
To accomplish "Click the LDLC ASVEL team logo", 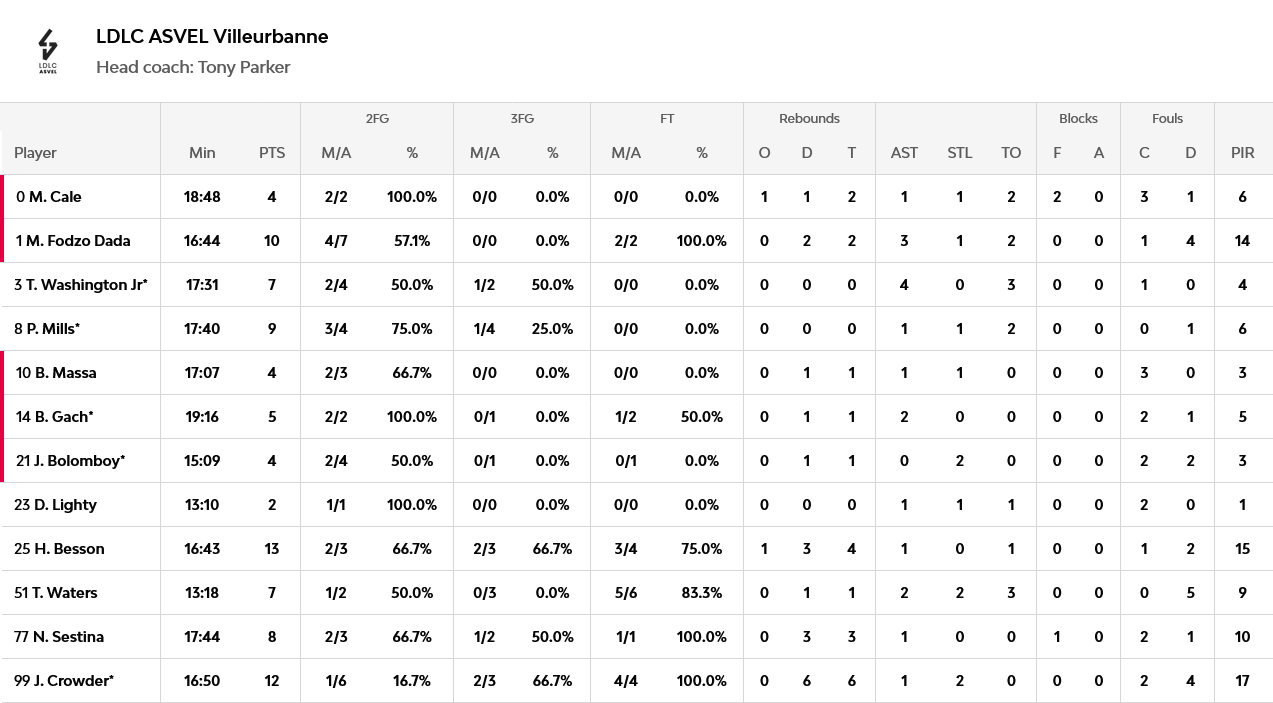I will click(48, 52).
